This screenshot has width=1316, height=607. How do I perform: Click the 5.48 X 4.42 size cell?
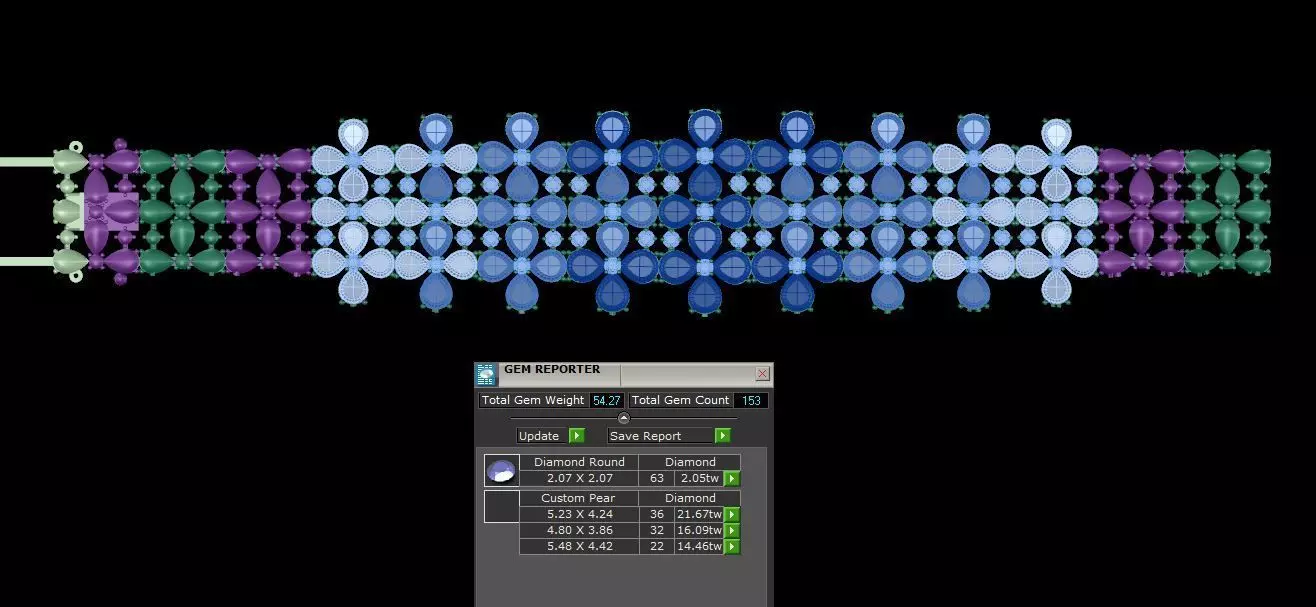579,546
